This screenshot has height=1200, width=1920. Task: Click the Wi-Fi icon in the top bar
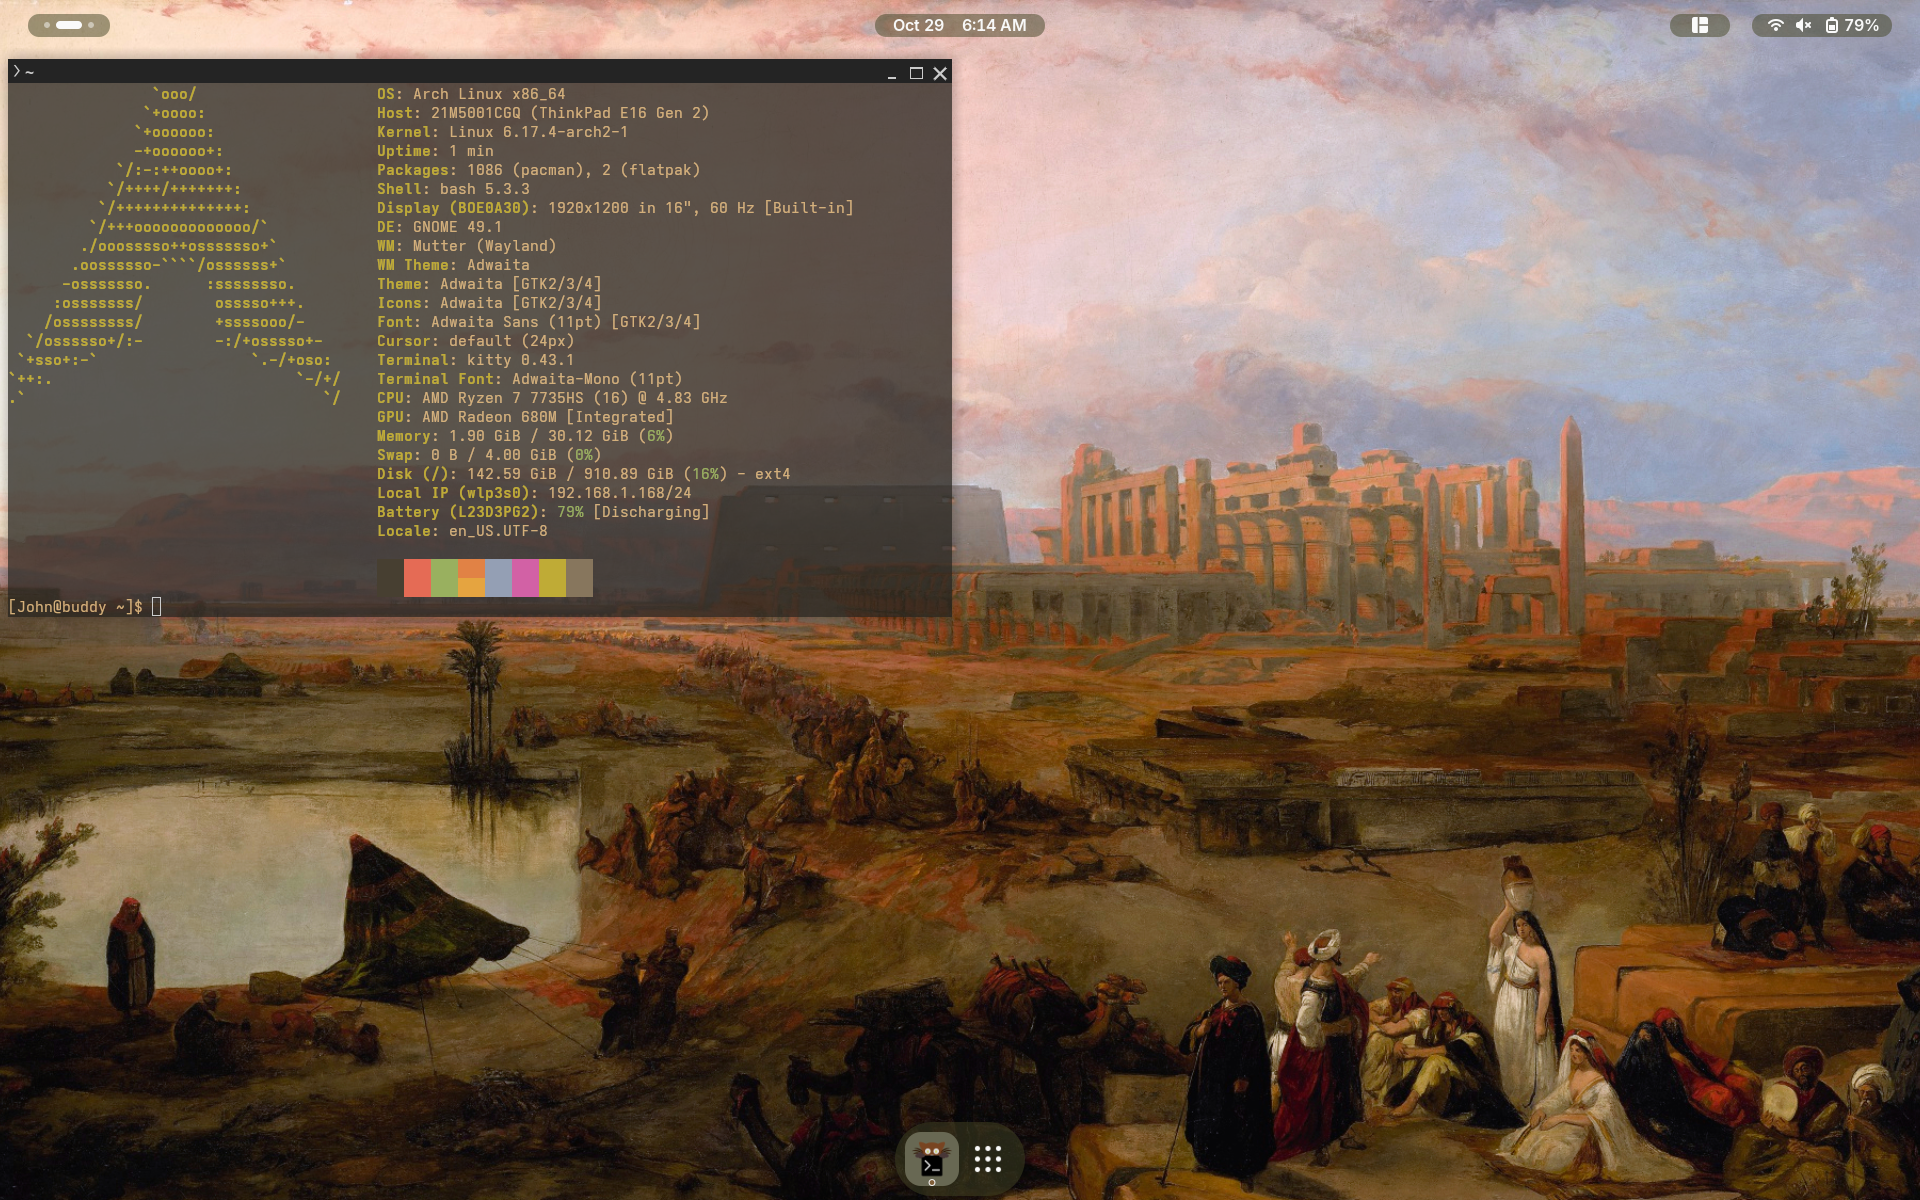point(1775,25)
